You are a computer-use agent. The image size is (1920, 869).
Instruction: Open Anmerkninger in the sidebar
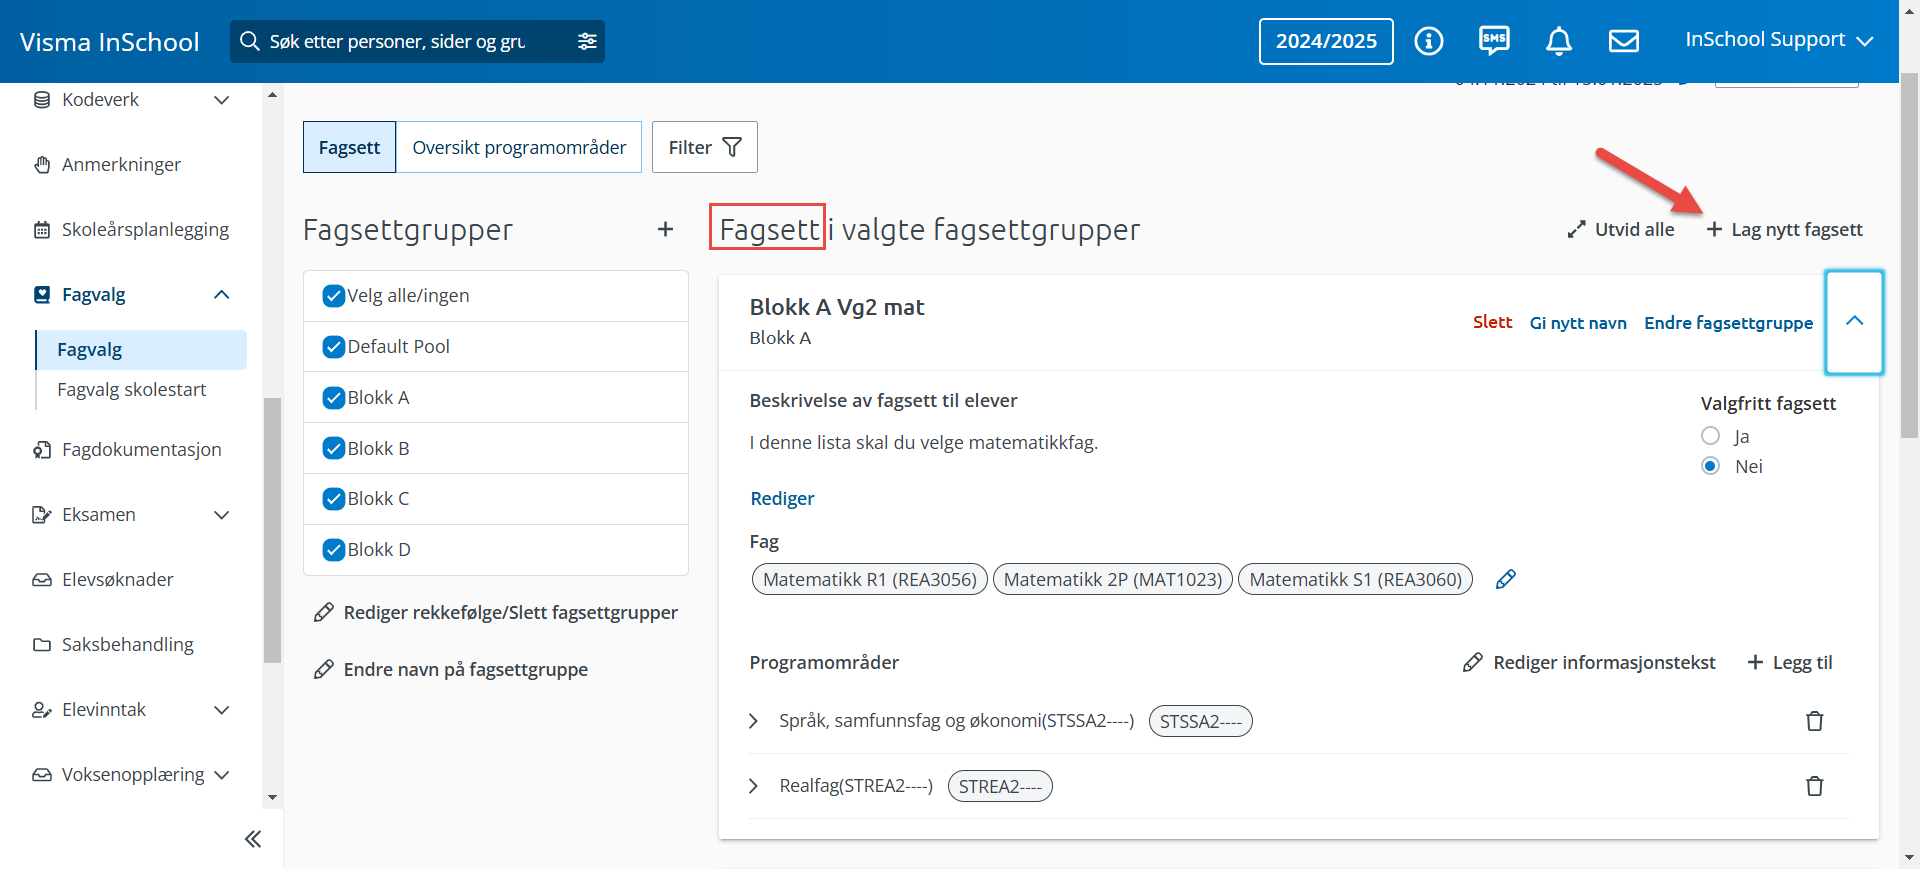pyautogui.click(x=121, y=165)
